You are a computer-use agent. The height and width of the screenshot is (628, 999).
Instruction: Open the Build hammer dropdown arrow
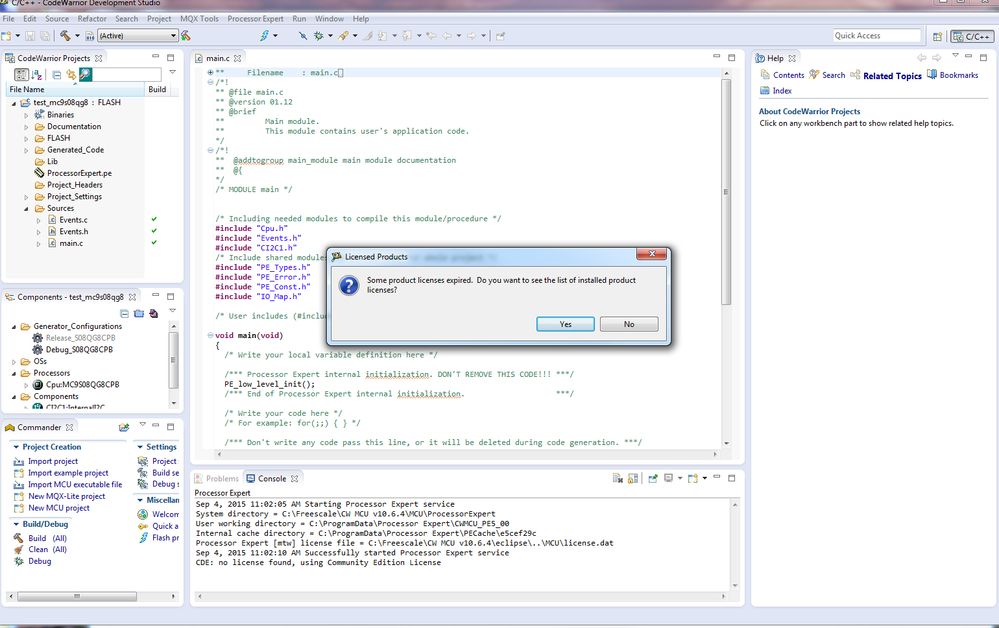click(x=77, y=36)
